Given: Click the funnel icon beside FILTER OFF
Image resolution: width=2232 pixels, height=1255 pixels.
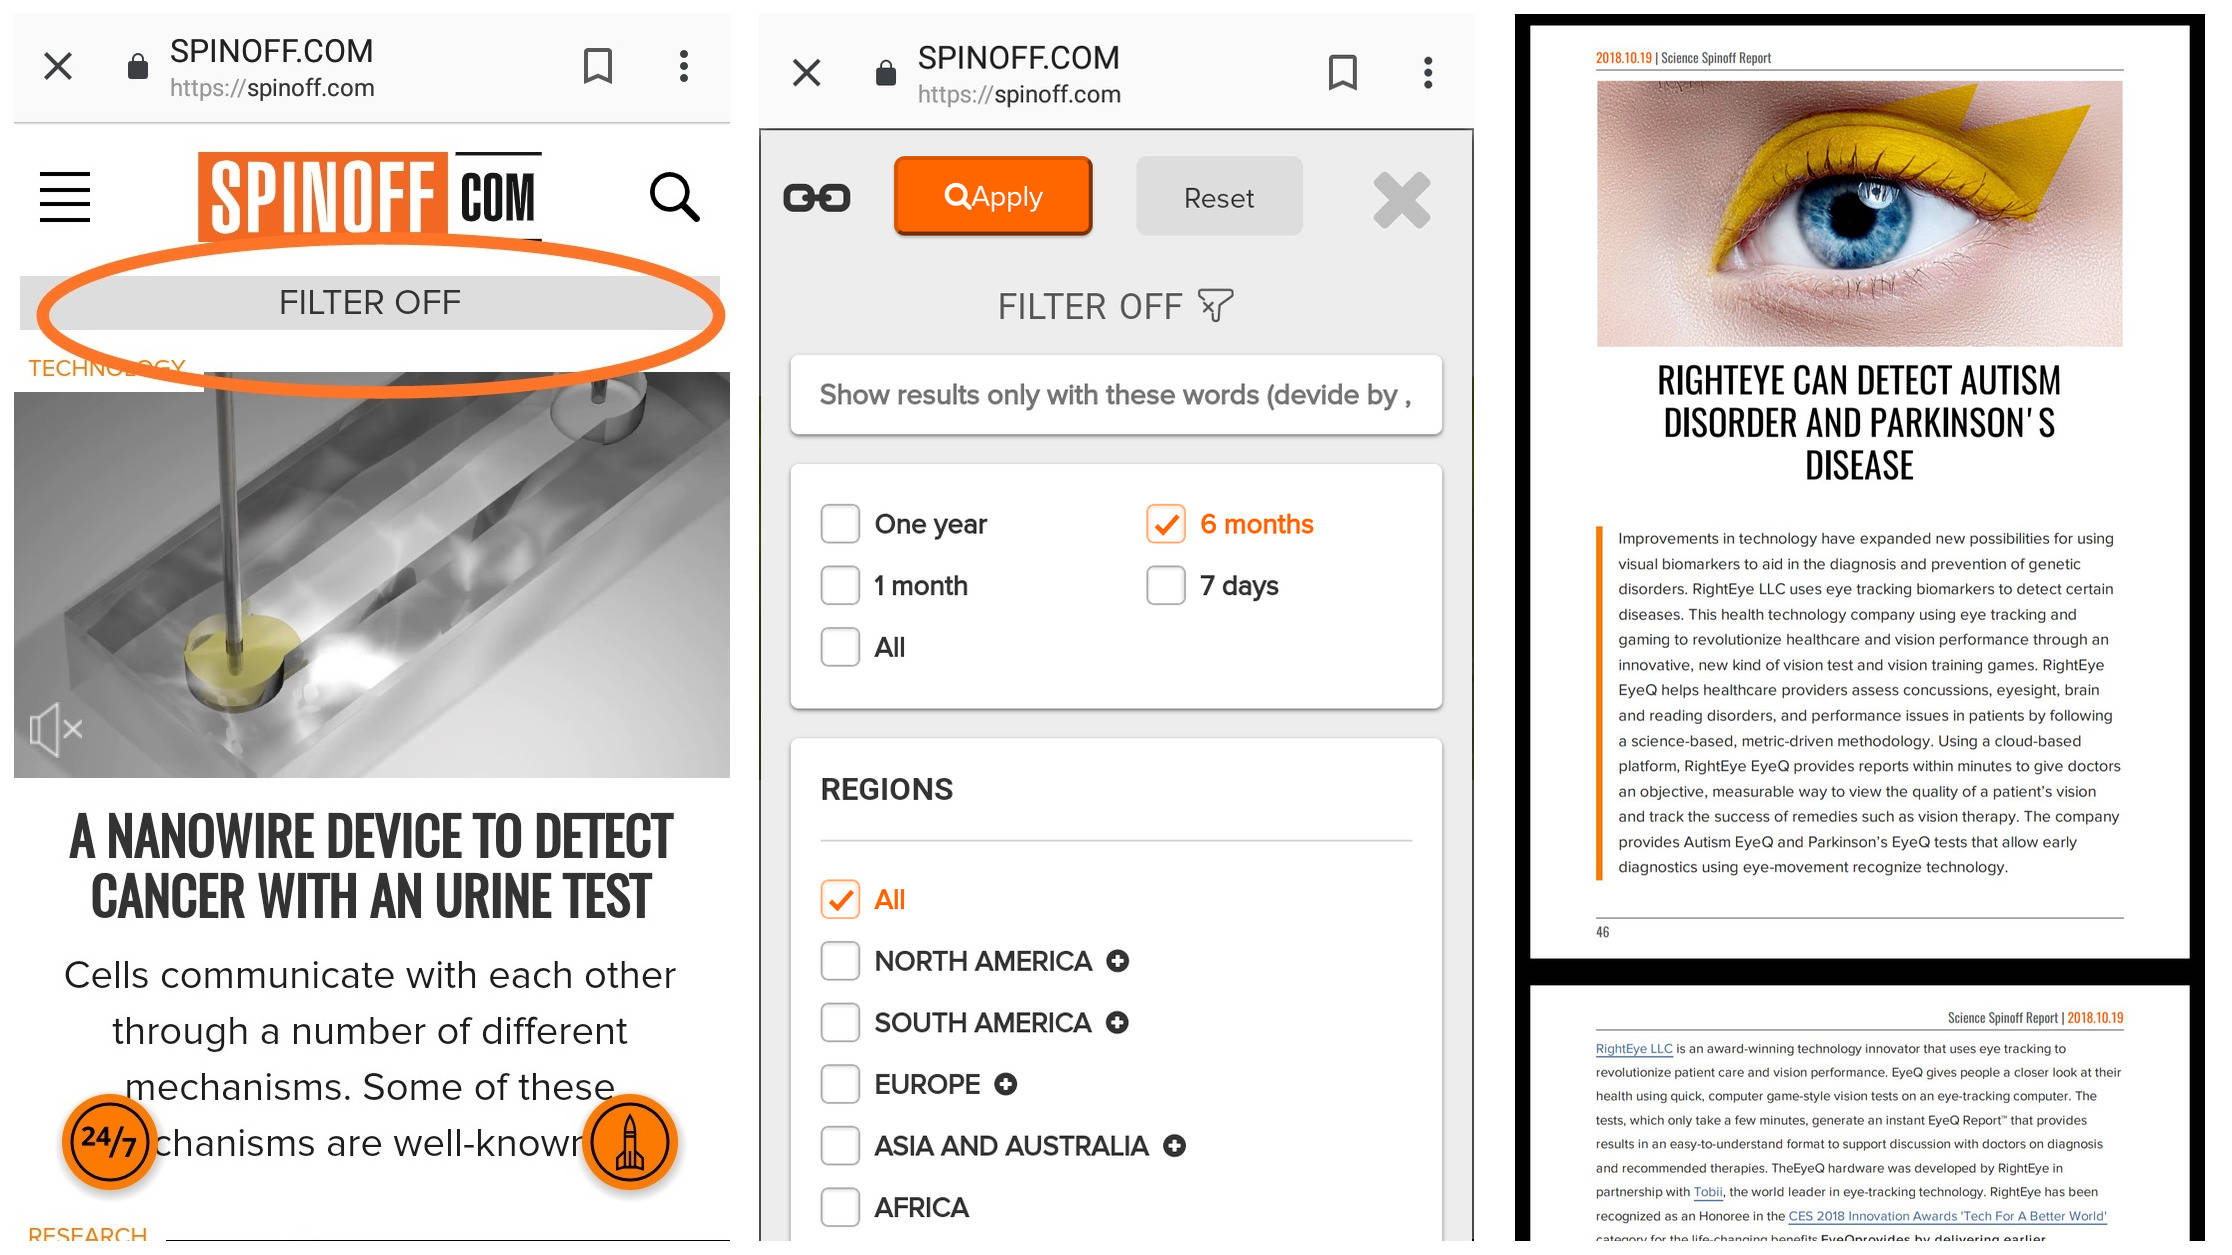Looking at the screenshot, I should click(1216, 305).
